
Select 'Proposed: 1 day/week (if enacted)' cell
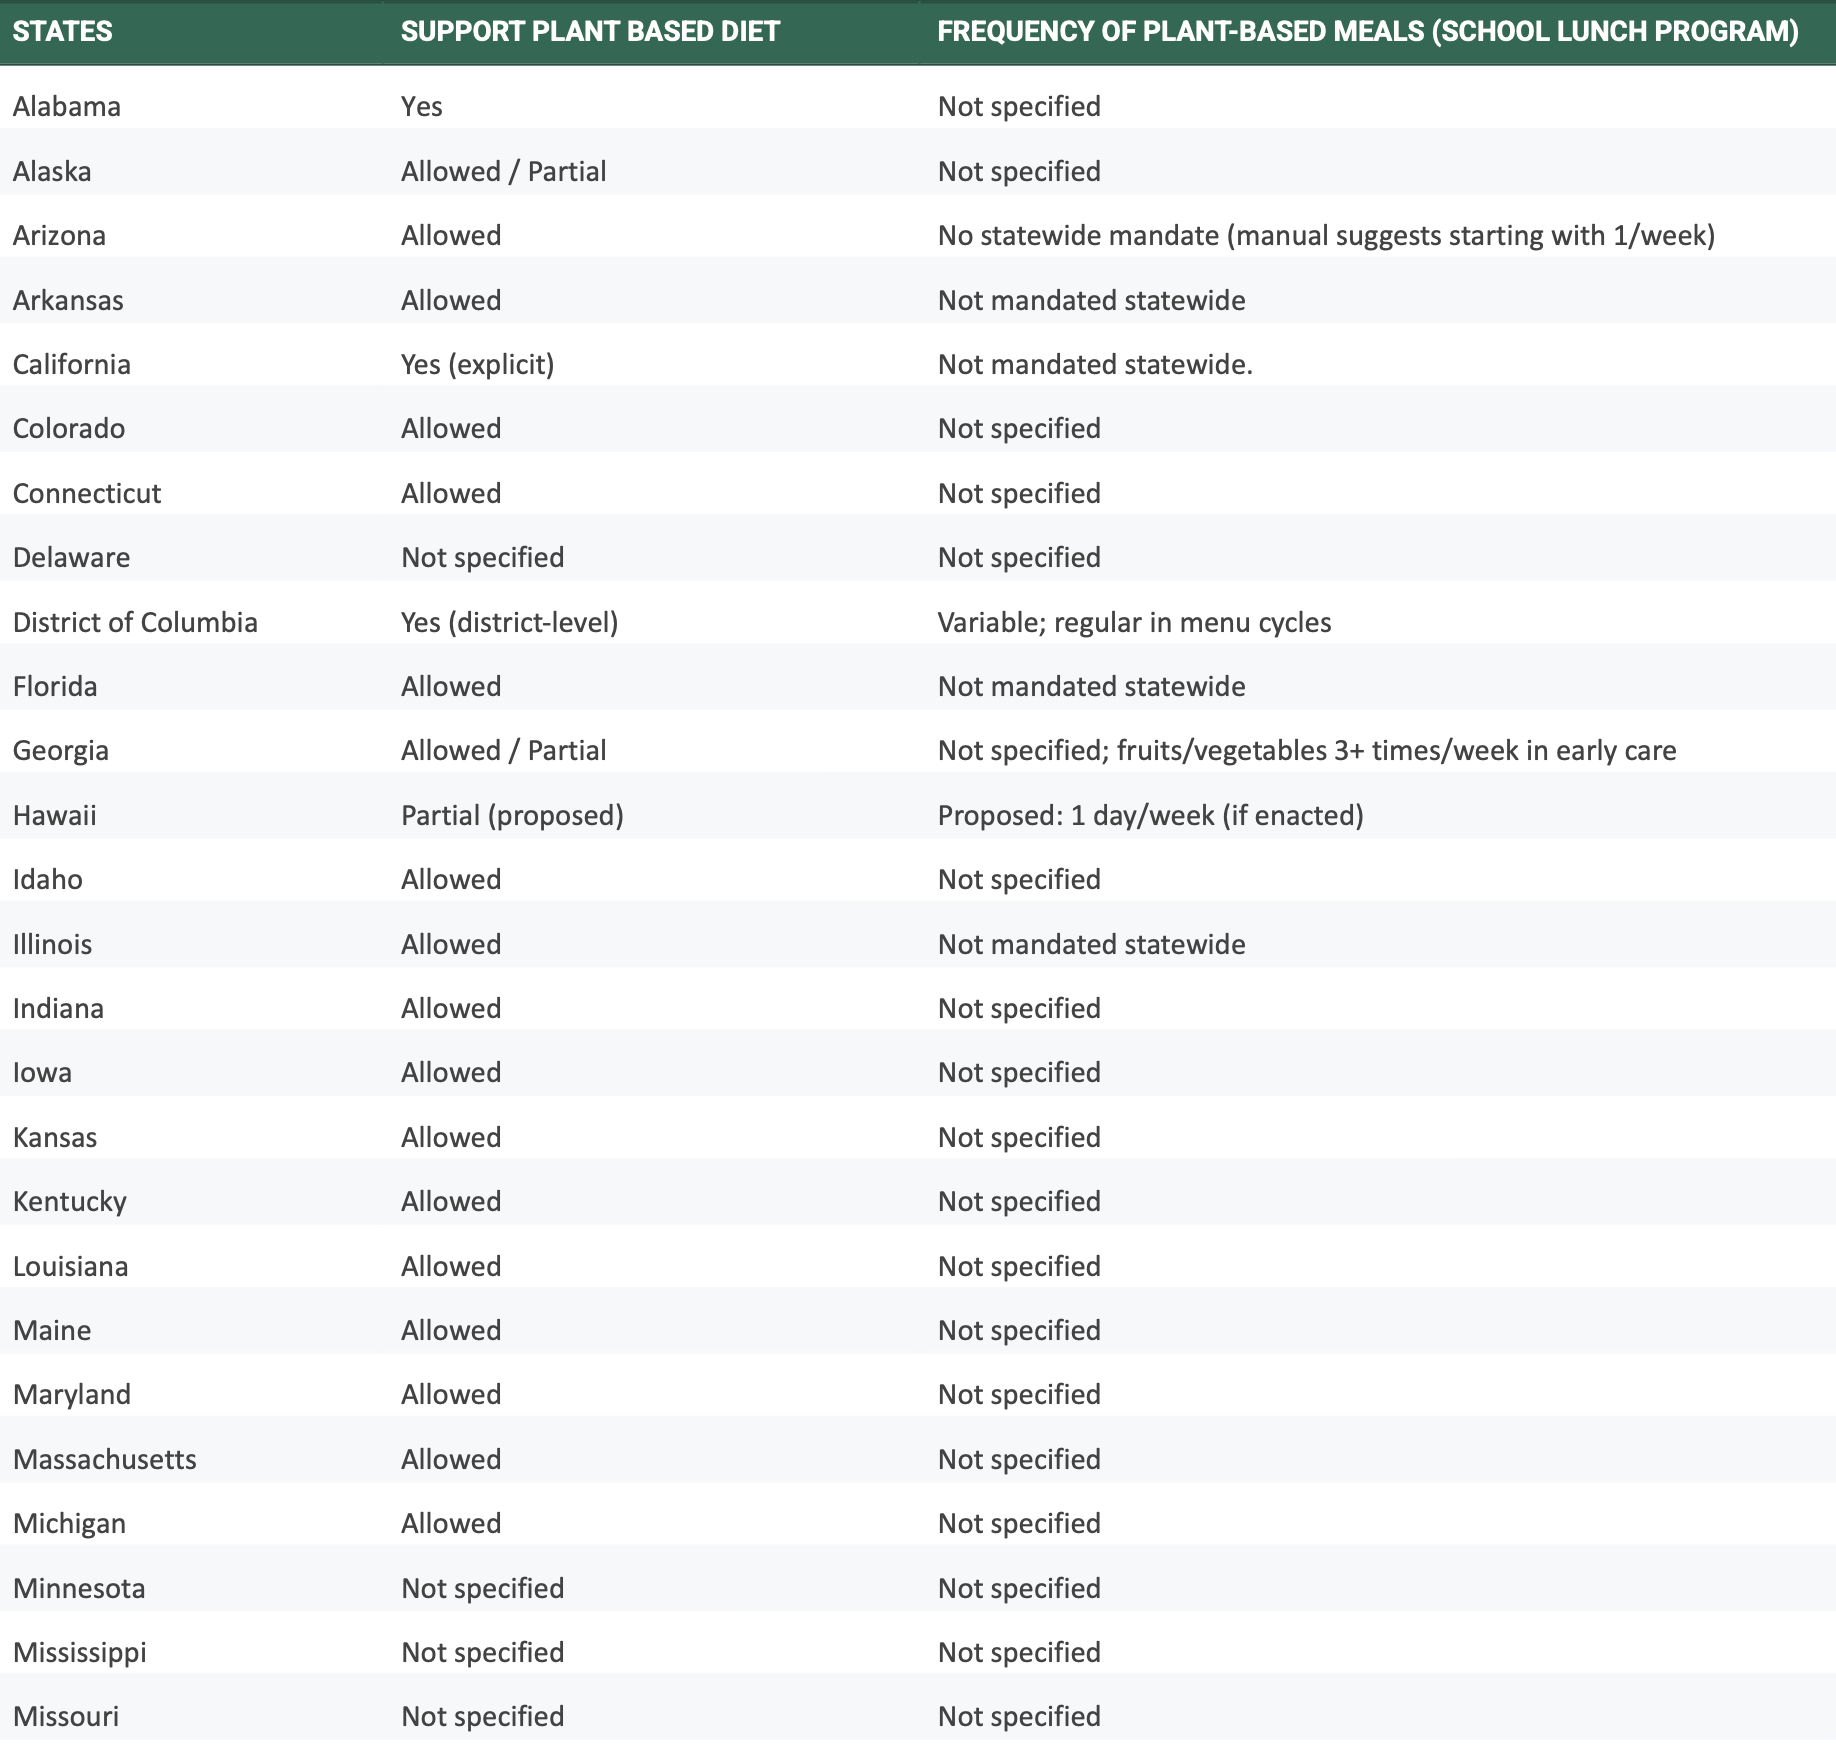(x=1150, y=815)
